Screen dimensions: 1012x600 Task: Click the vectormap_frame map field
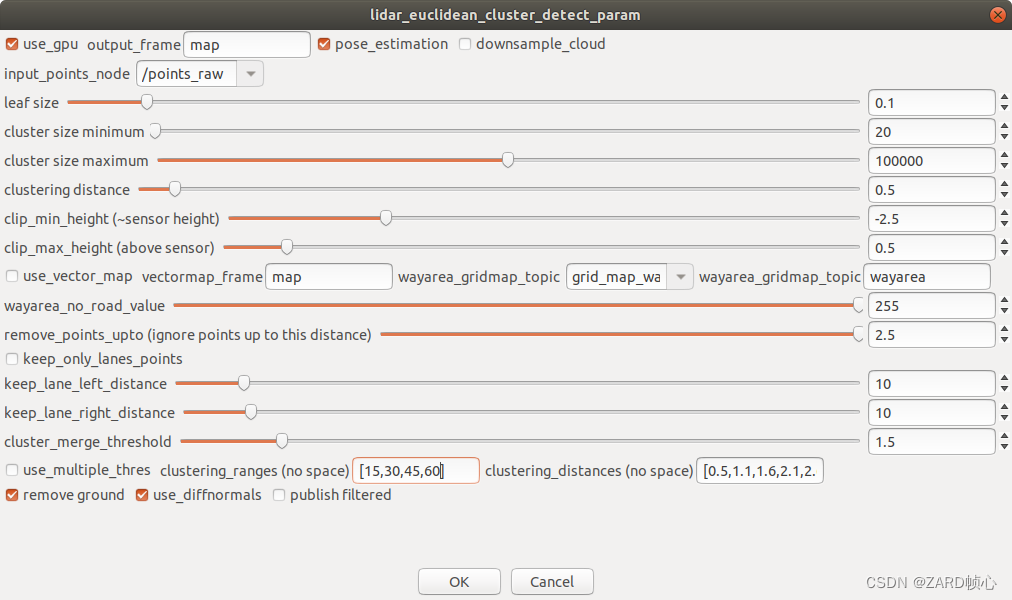click(x=329, y=277)
